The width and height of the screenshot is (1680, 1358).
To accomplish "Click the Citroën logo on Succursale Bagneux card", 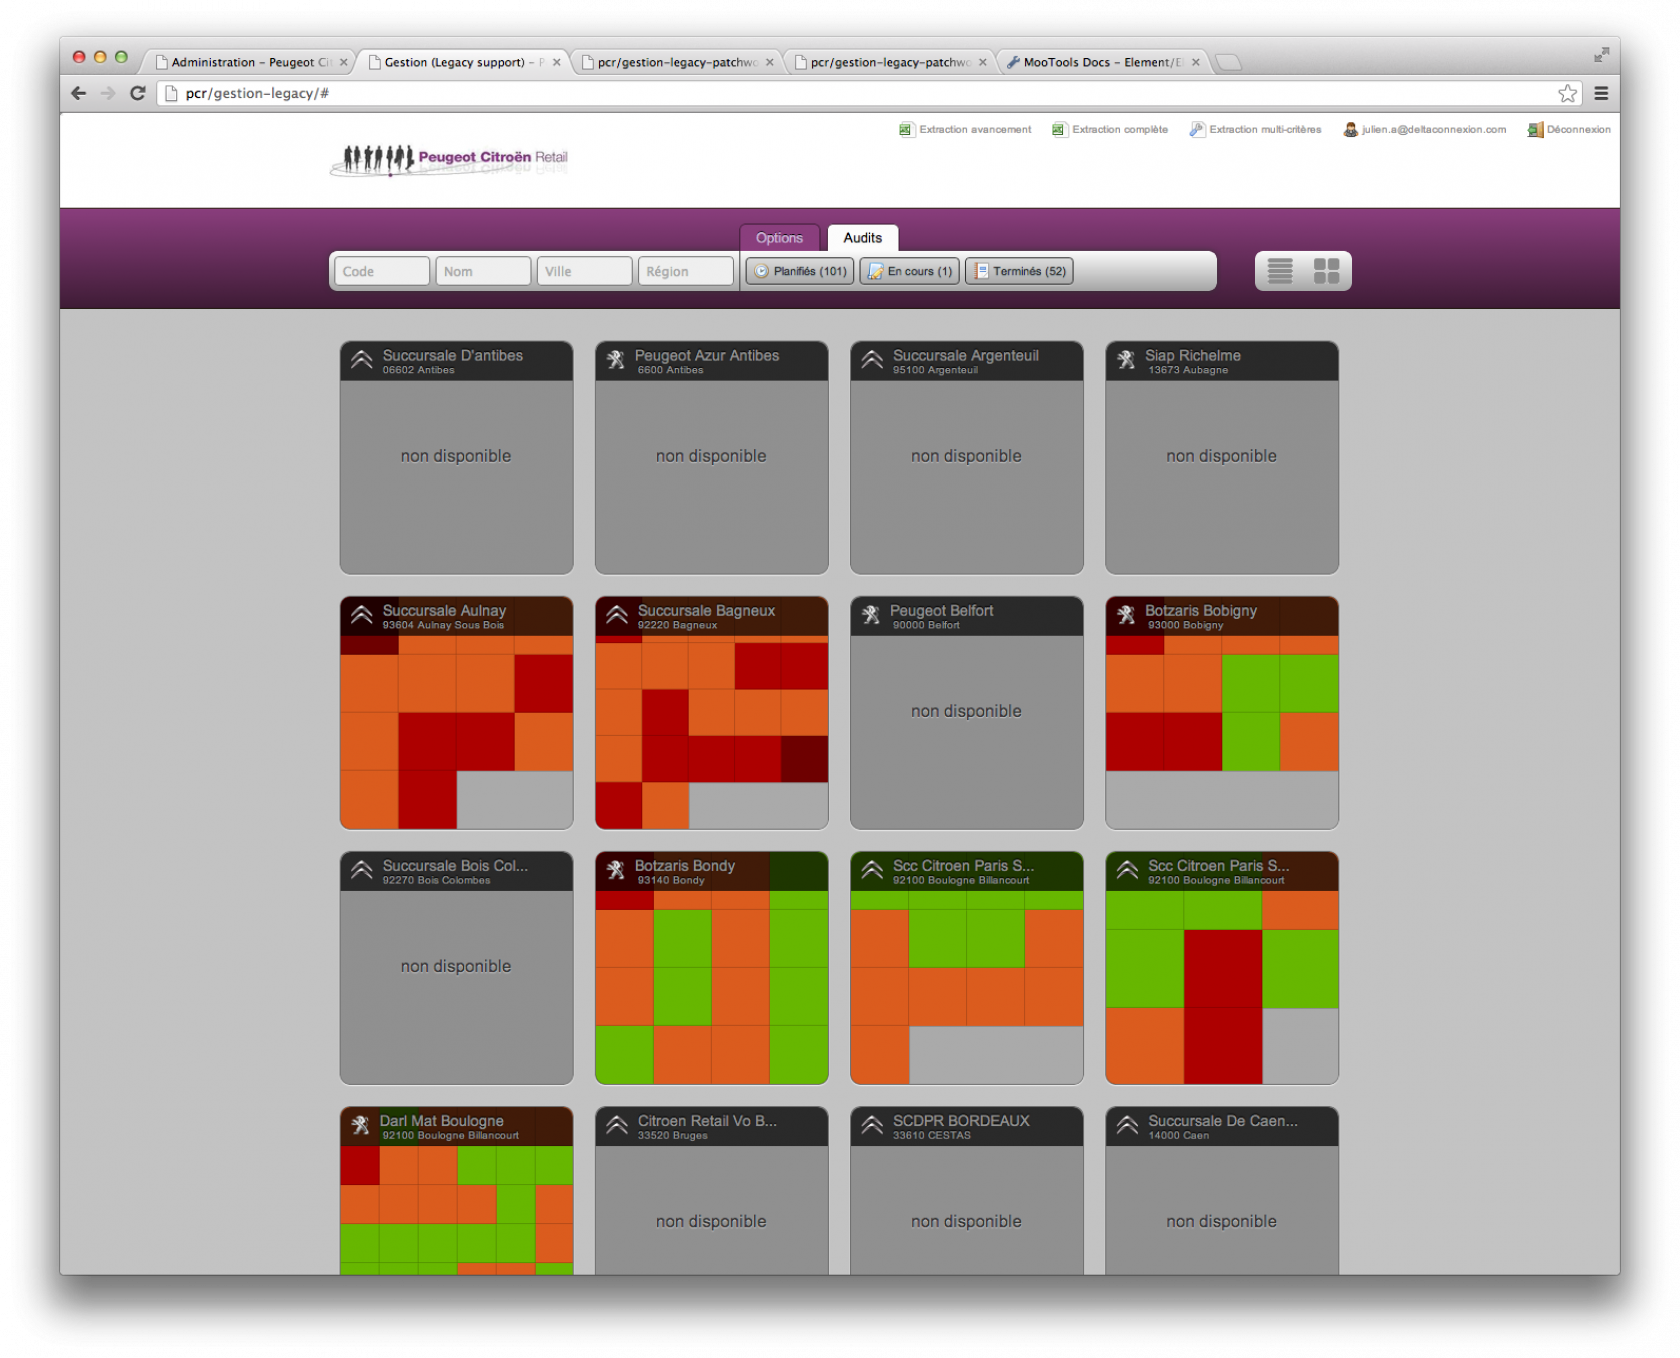I will 617,615.
